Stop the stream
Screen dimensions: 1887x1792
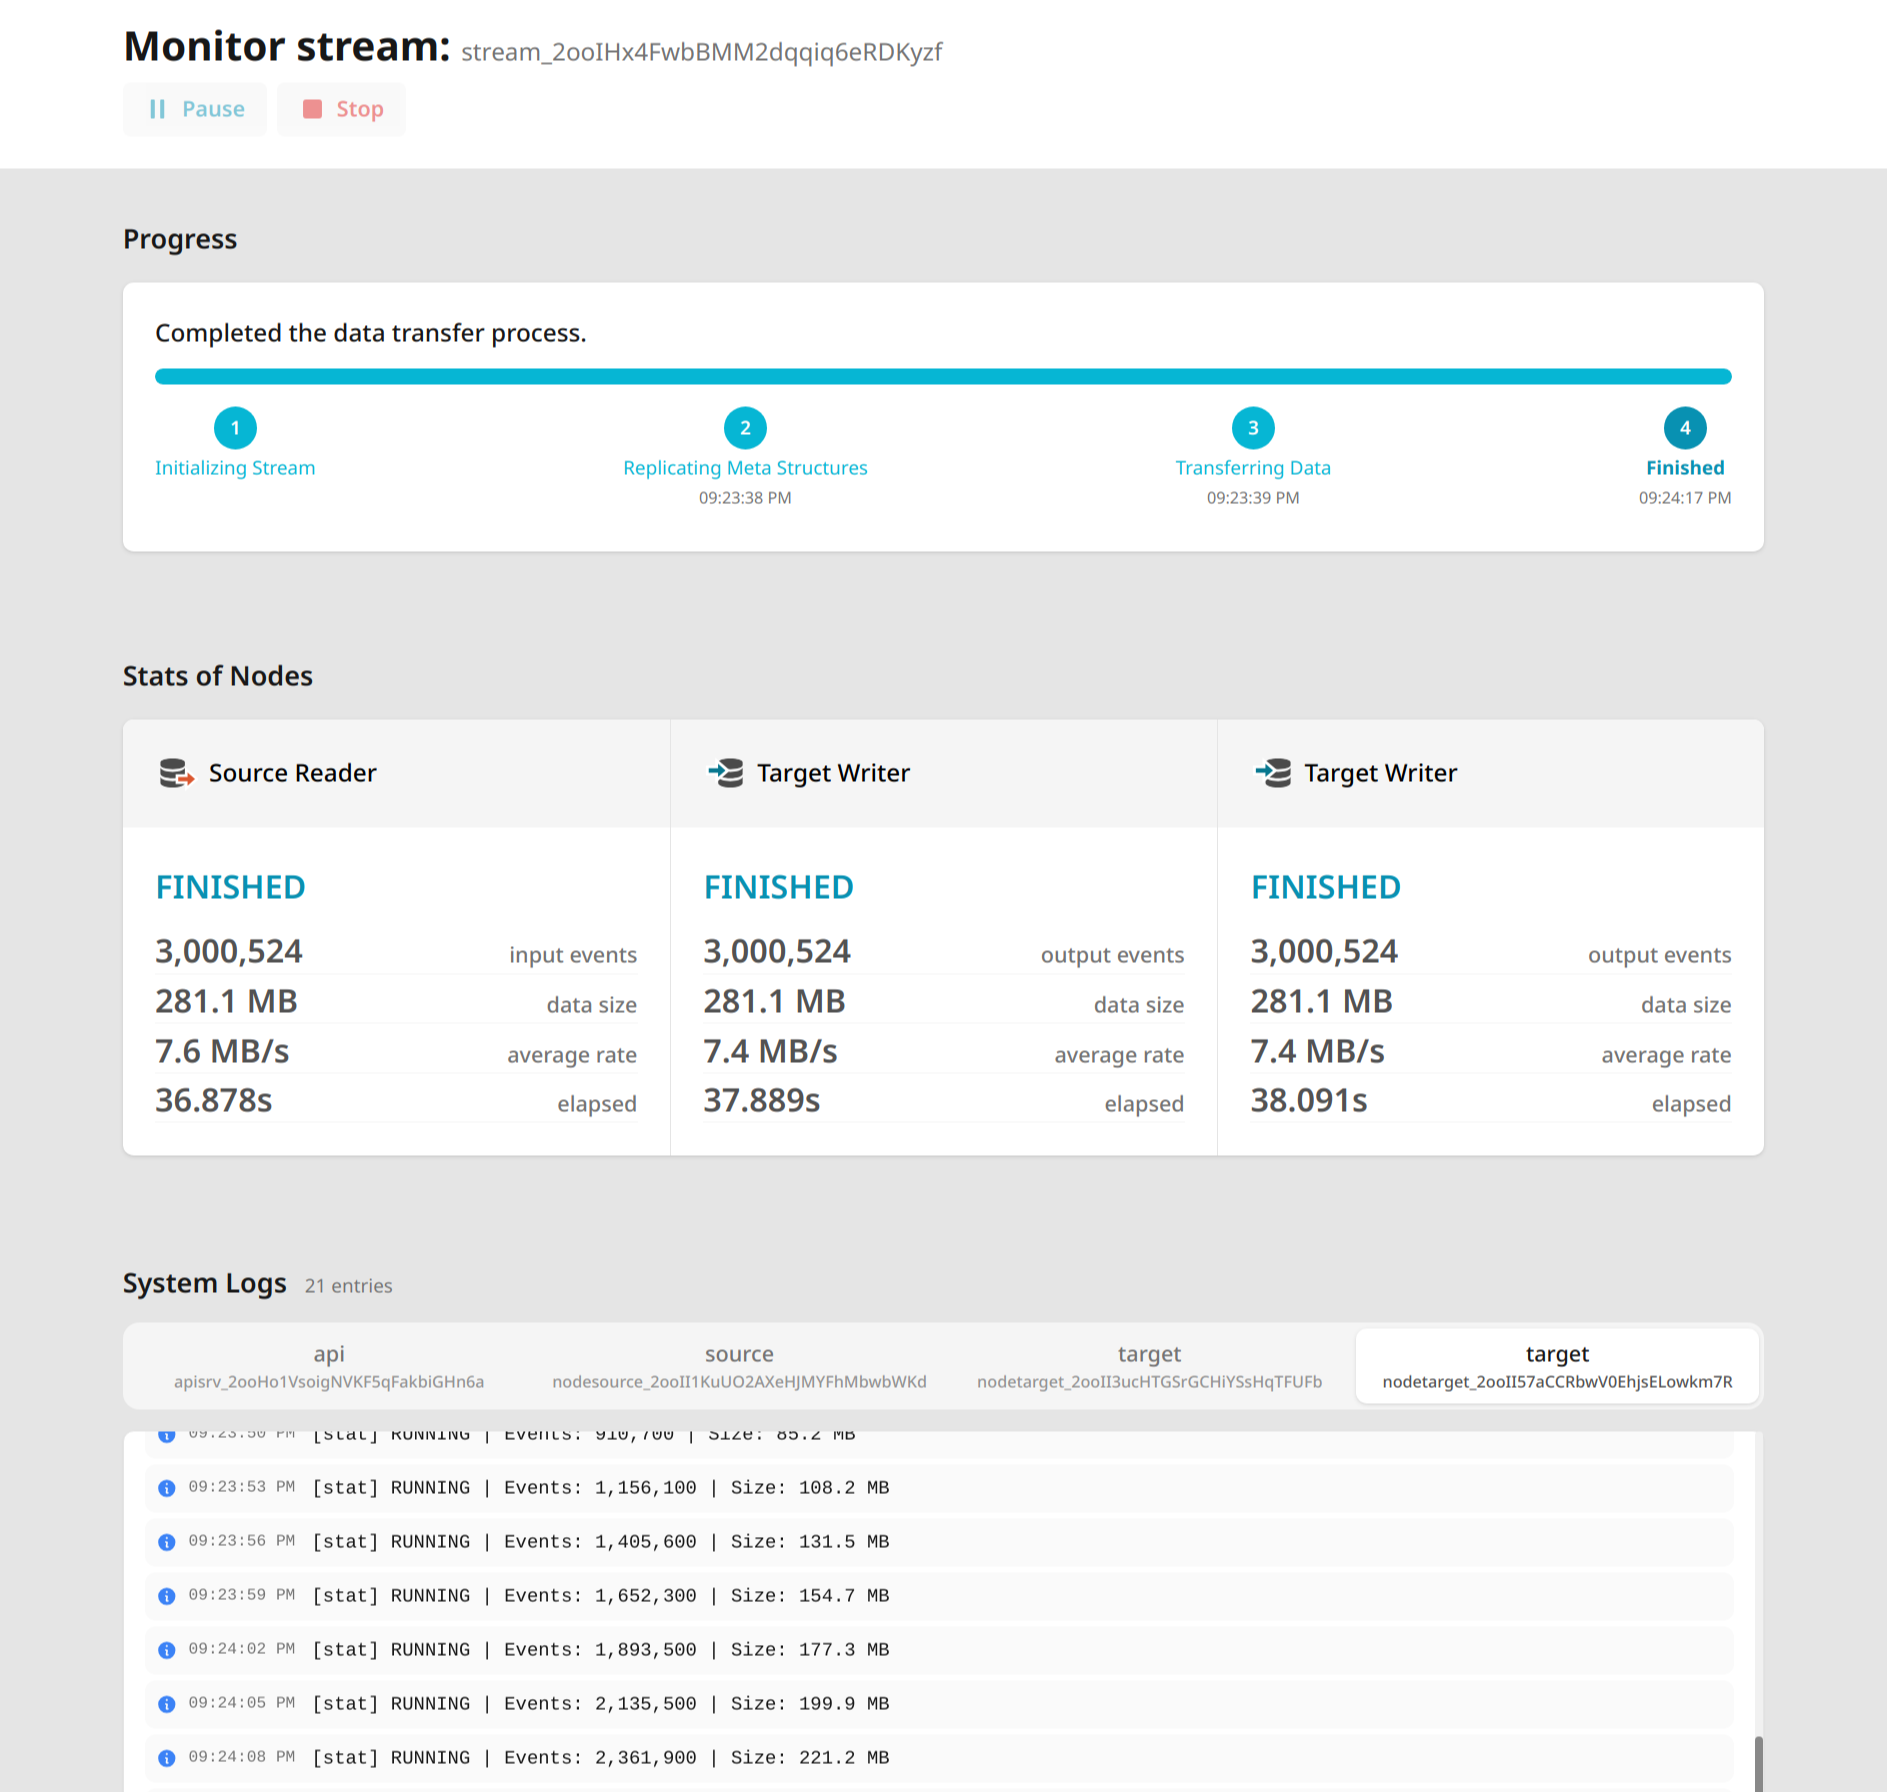click(341, 109)
